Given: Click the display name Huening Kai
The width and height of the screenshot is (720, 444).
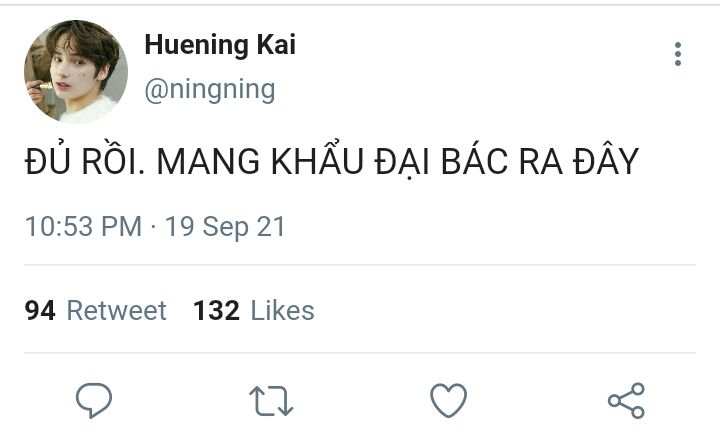Looking at the screenshot, I should click(220, 45).
